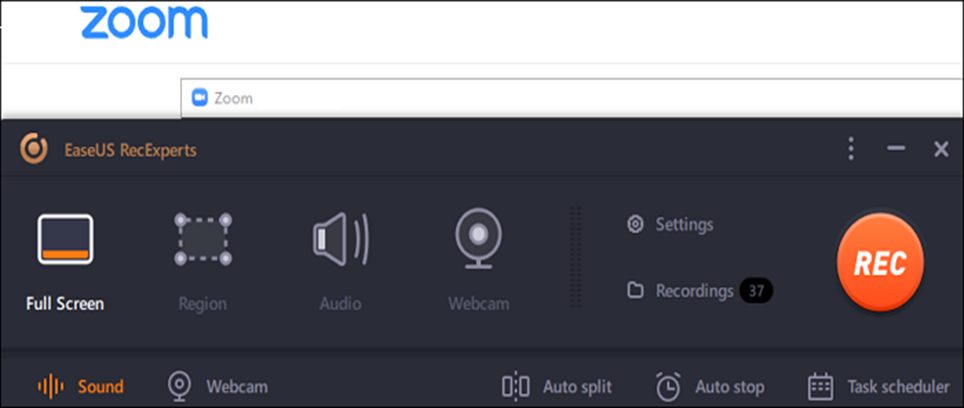Image resolution: width=964 pixels, height=408 pixels.
Task: Open the Recordings folder icon
Action: [x=635, y=290]
